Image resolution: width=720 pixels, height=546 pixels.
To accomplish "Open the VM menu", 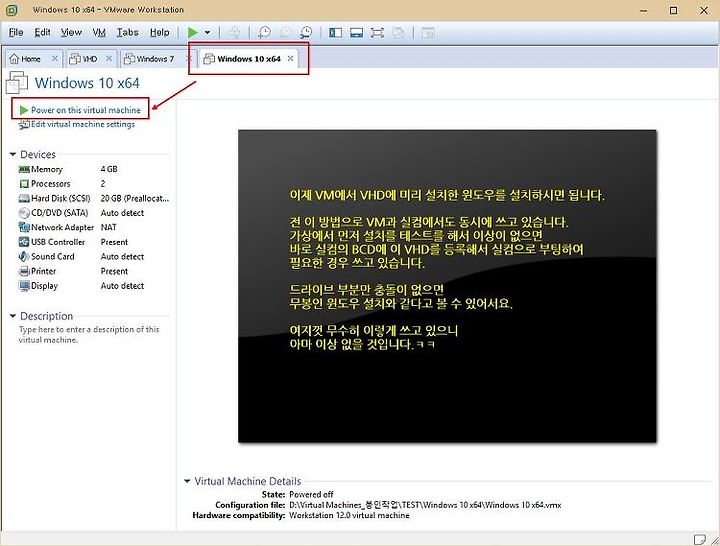I will pyautogui.click(x=99, y=32).
